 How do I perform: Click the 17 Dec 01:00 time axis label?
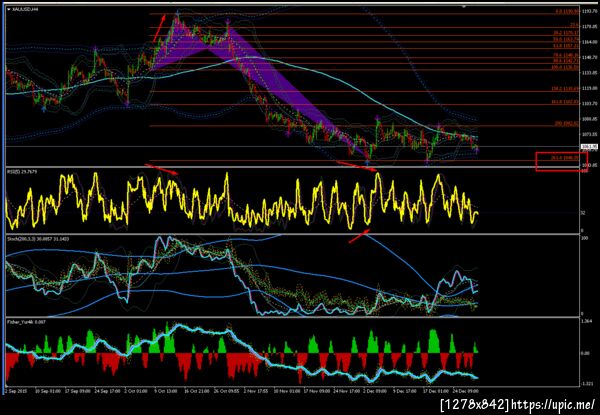pos(433,391)
